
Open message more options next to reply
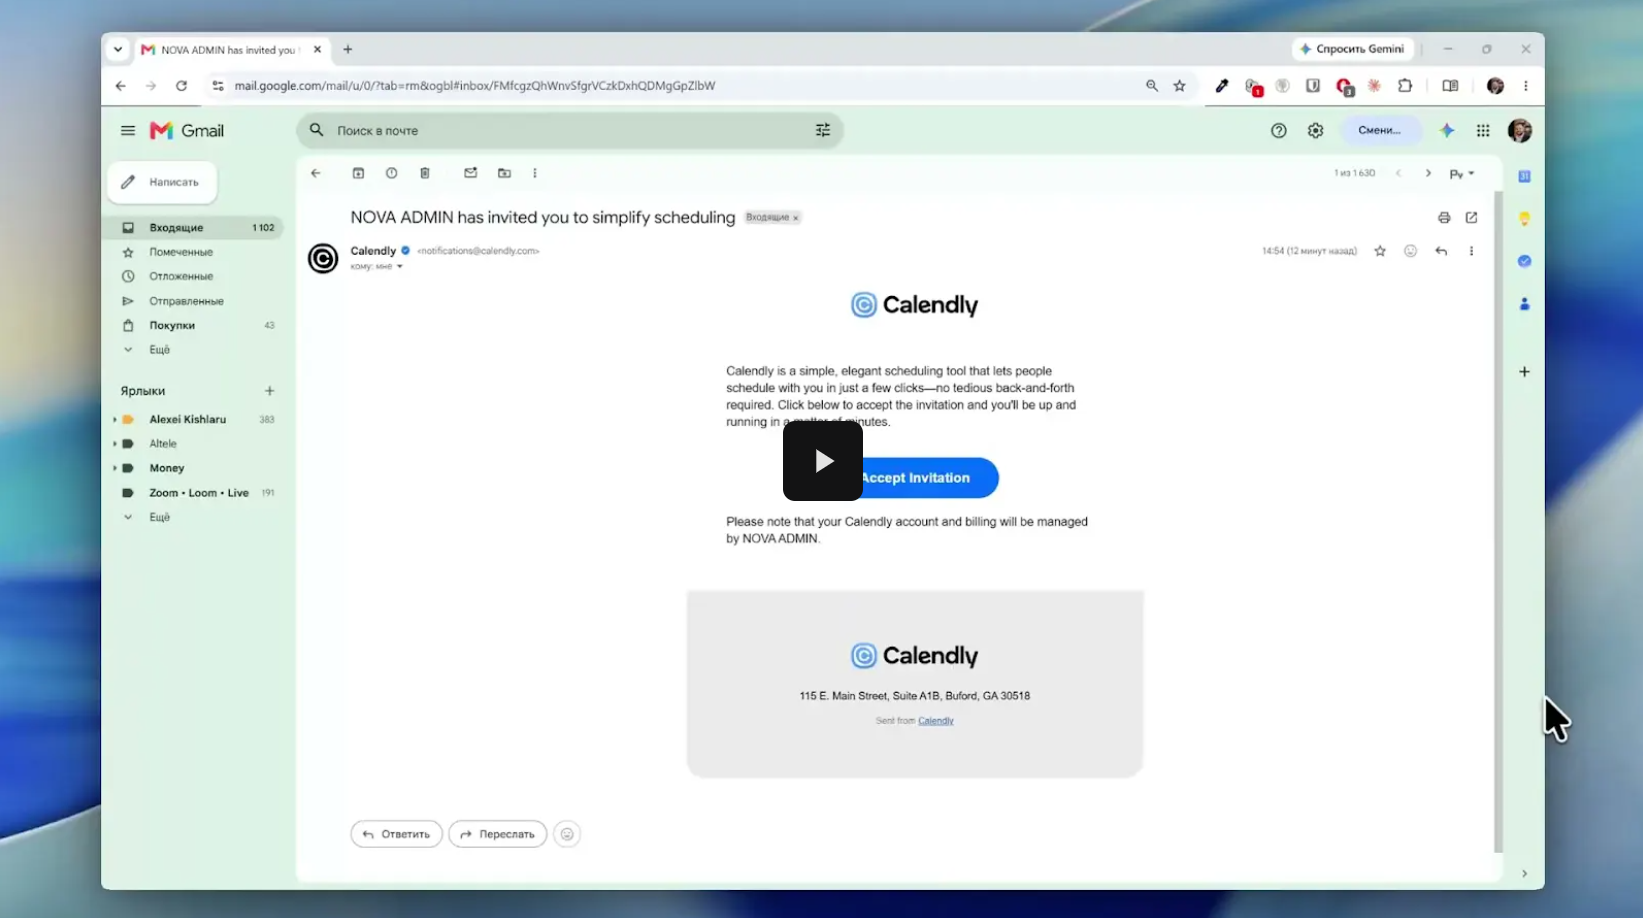click(x=1471, y=251)
